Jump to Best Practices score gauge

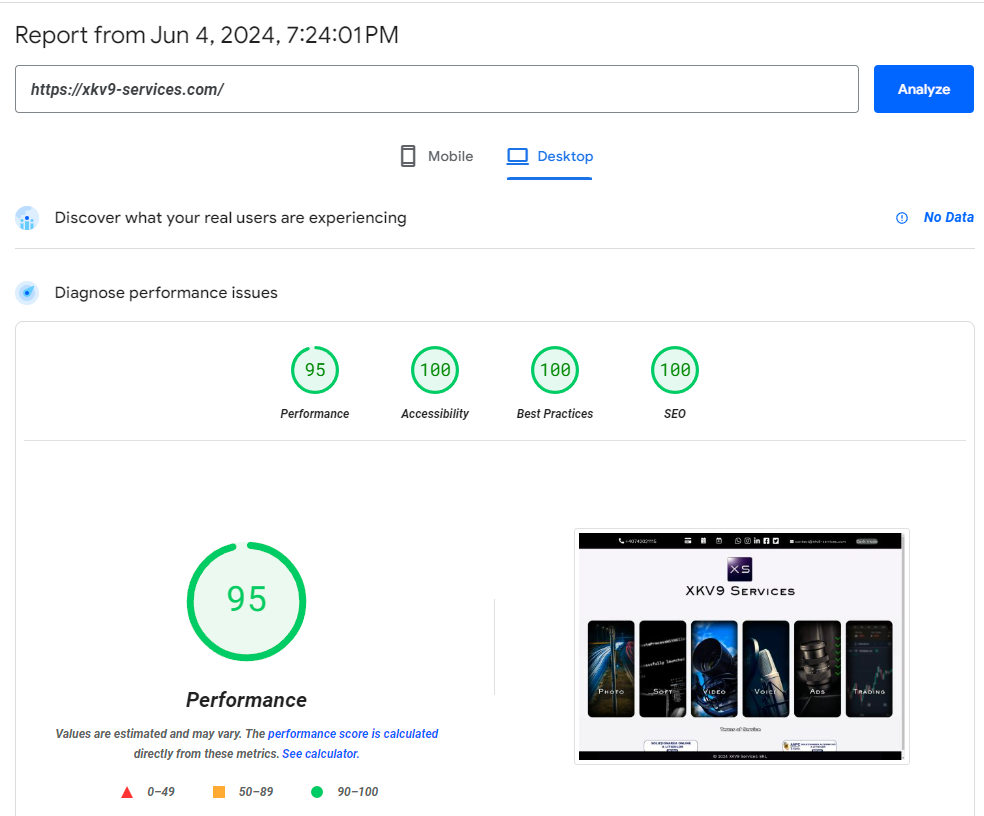point(555,370)
